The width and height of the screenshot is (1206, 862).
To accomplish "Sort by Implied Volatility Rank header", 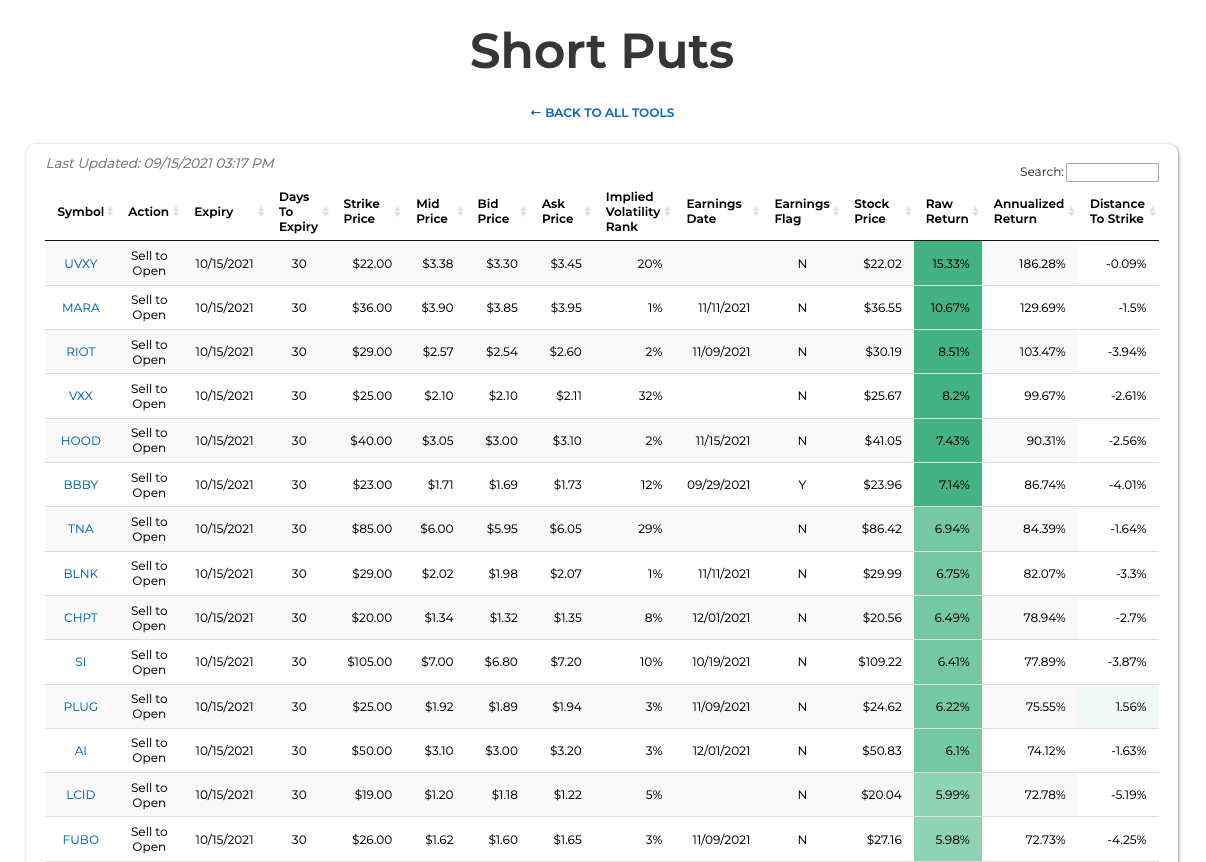I will point(632,212).
